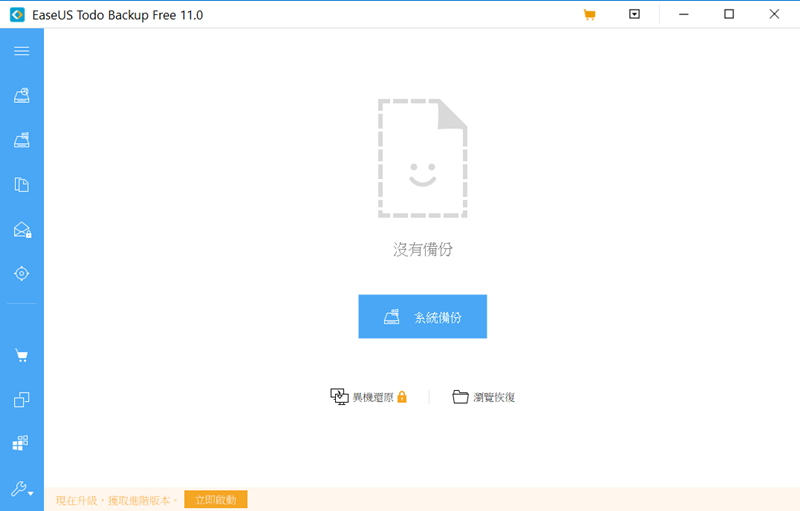Image resolution: width=800 pixels, height=511 pixels.
Task: Minimize the EaseUS window
Action: [684, 14]
